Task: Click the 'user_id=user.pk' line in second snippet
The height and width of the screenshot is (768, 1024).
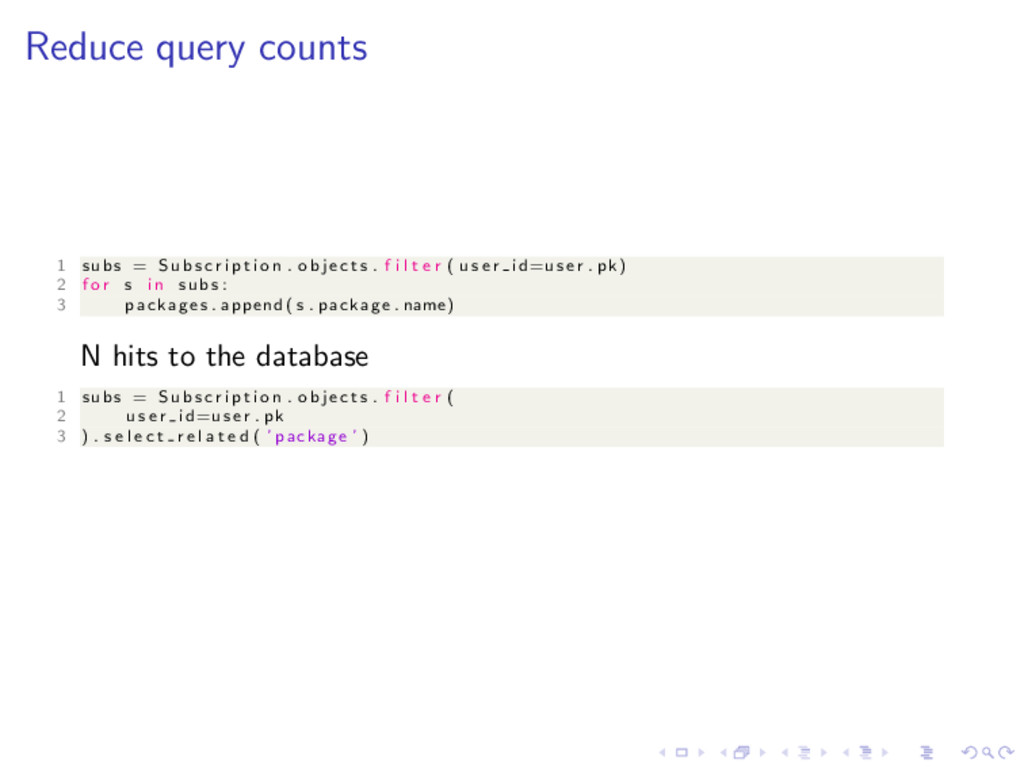Action: click(205, 416)
